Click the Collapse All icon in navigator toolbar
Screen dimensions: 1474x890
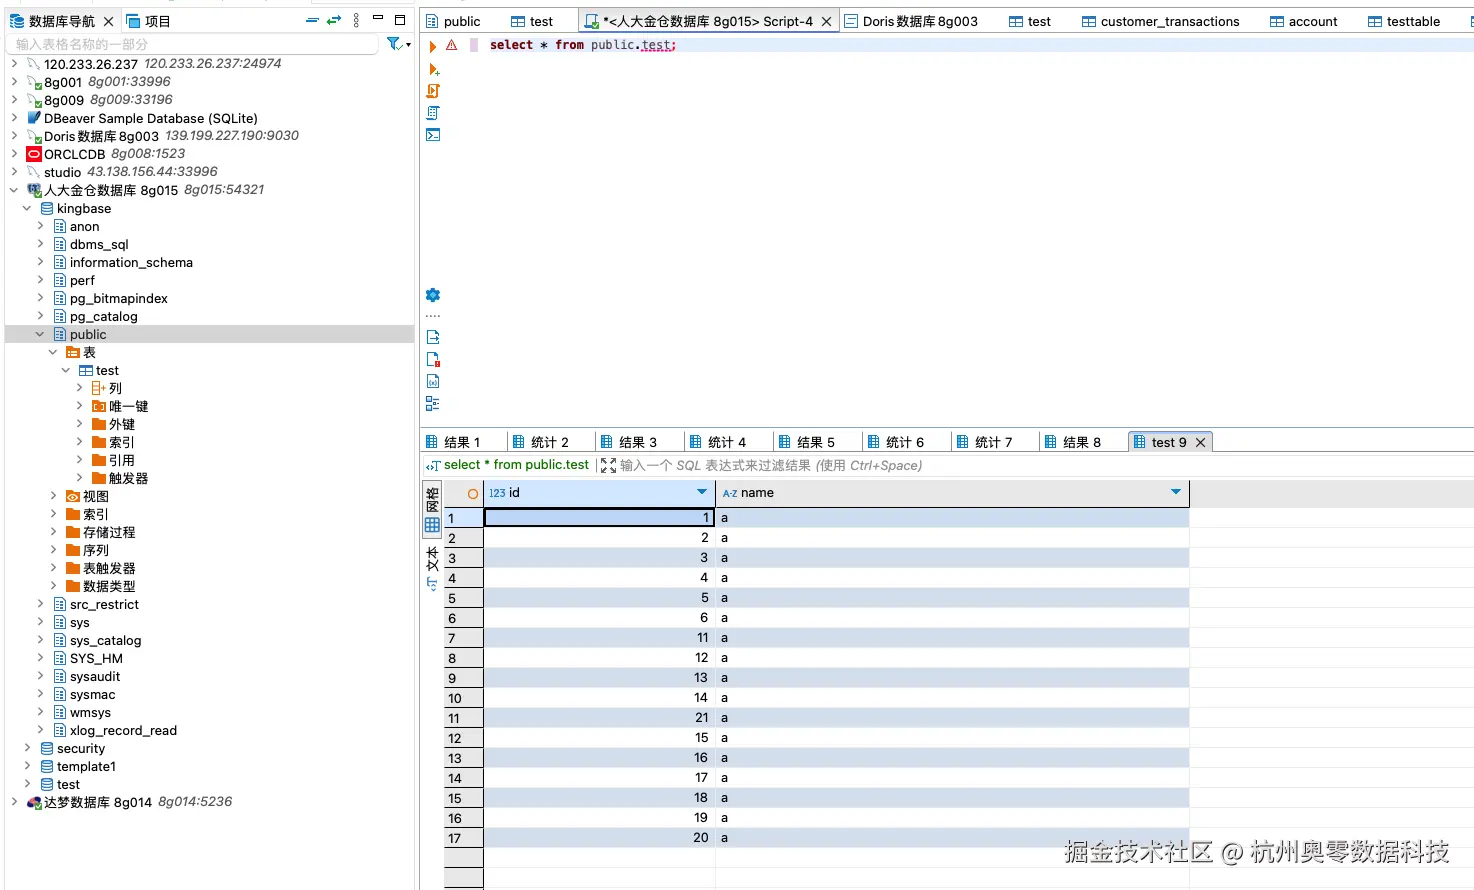point(312,20)
